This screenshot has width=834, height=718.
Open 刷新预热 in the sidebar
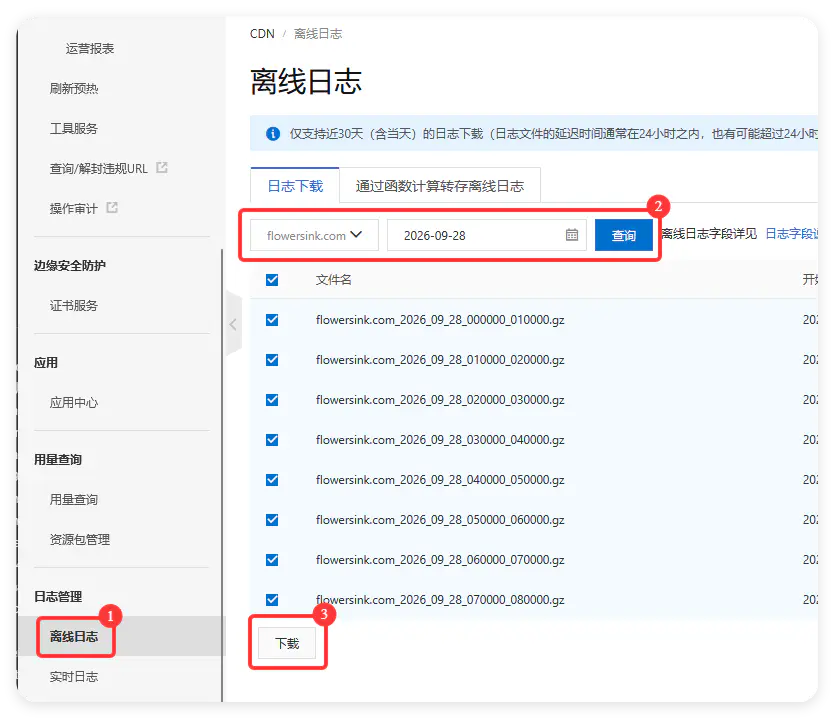coord(74,88)
